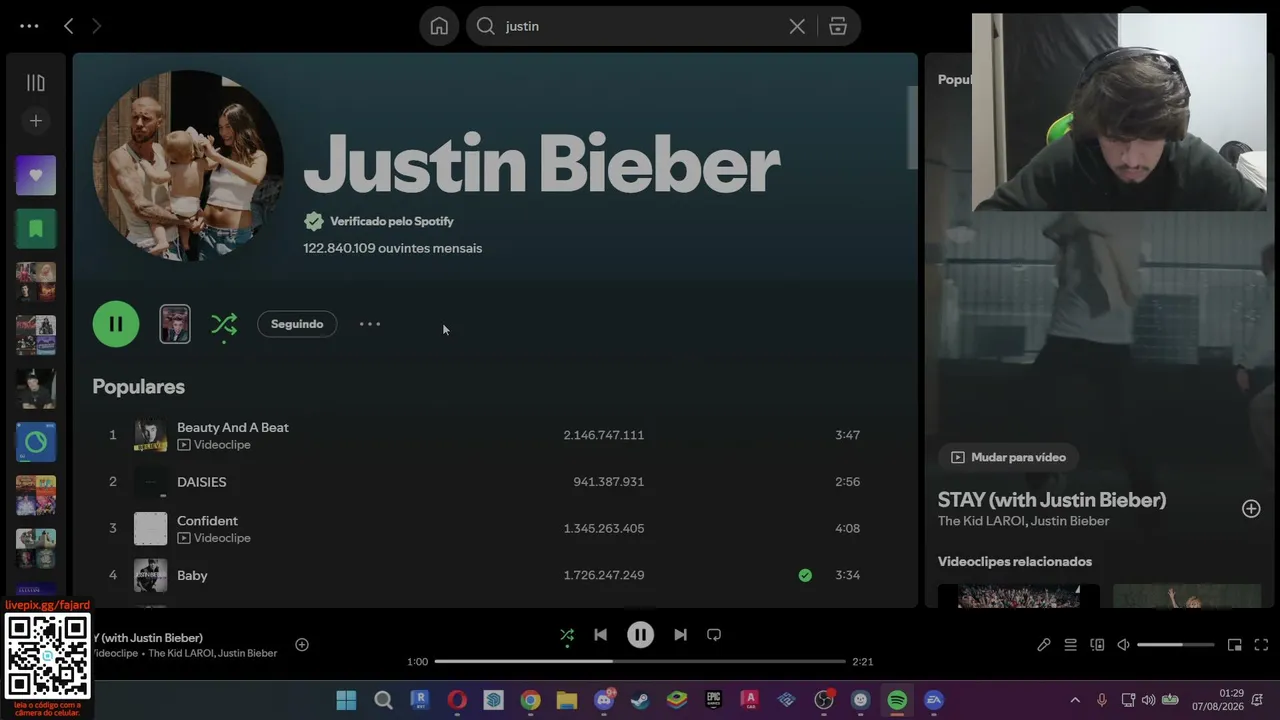Open the playback queue
The image size is (1280, 720).
pyautogui.click(x=1070, y=645)
